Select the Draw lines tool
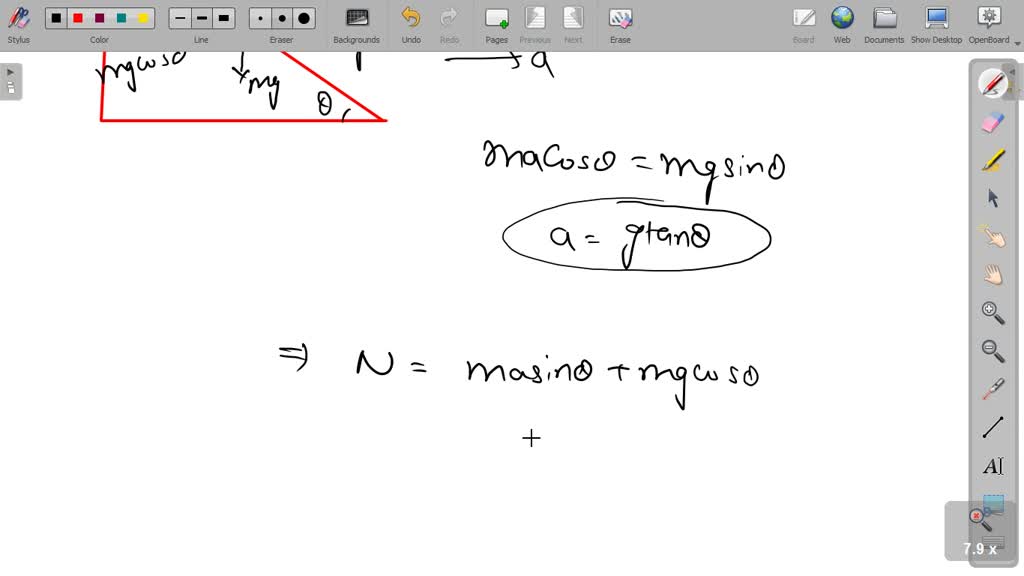 (992, 426)
